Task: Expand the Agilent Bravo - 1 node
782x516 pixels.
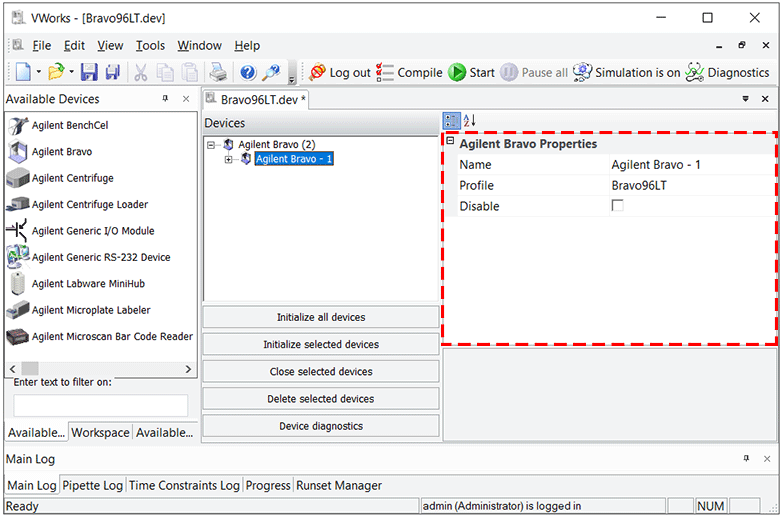Action: click(x=228, y=160)
